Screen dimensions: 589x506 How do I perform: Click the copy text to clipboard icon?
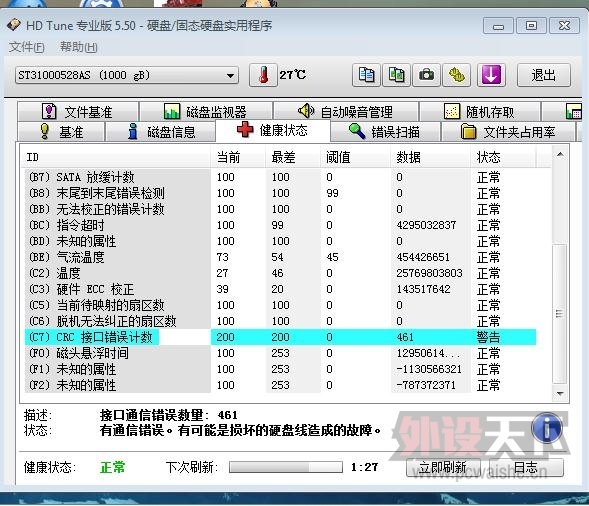tap(366, 75)
